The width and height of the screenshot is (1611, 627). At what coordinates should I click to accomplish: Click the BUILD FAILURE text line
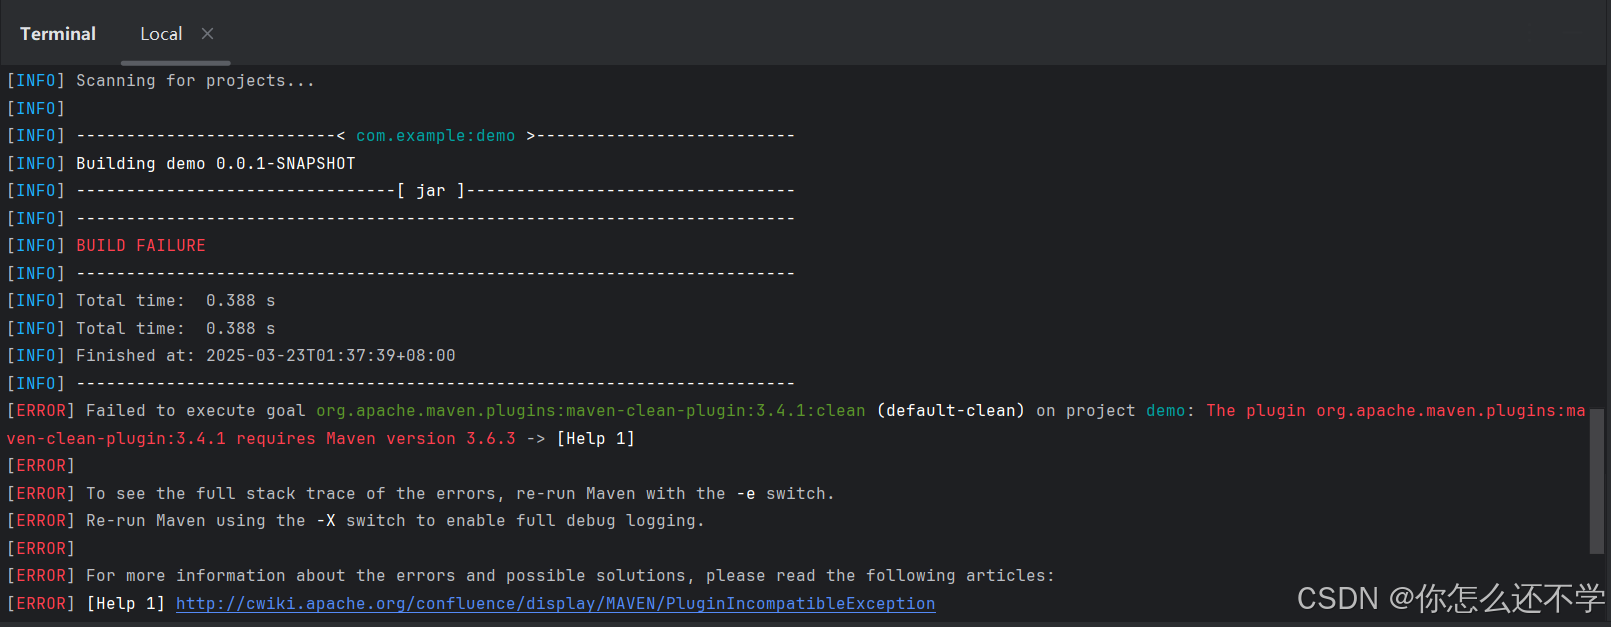141,245
